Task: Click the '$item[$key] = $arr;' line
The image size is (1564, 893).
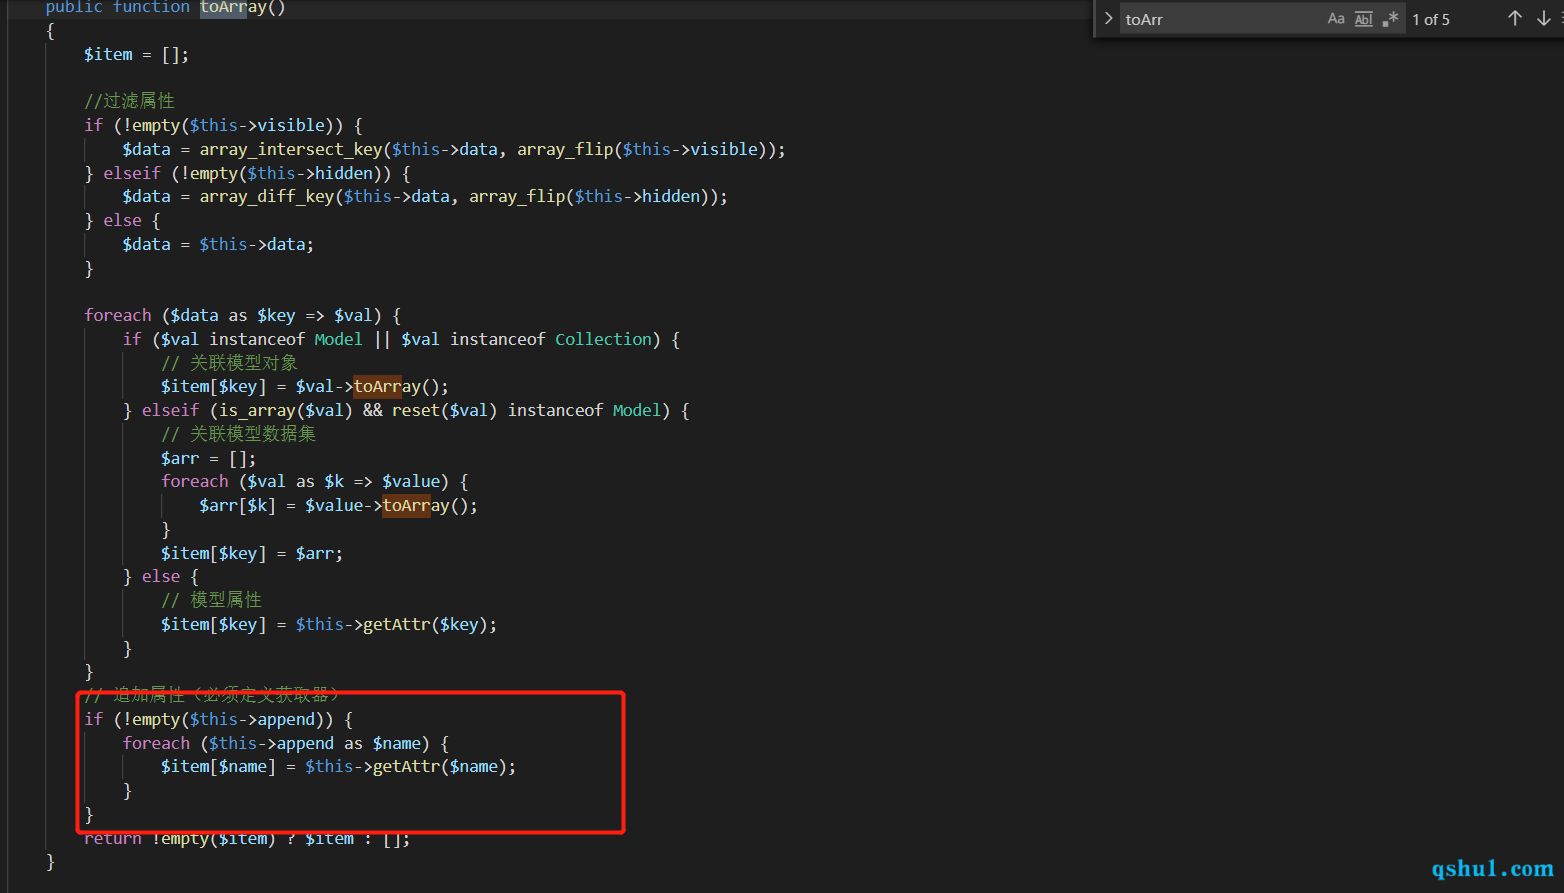Action: point(252,553)
